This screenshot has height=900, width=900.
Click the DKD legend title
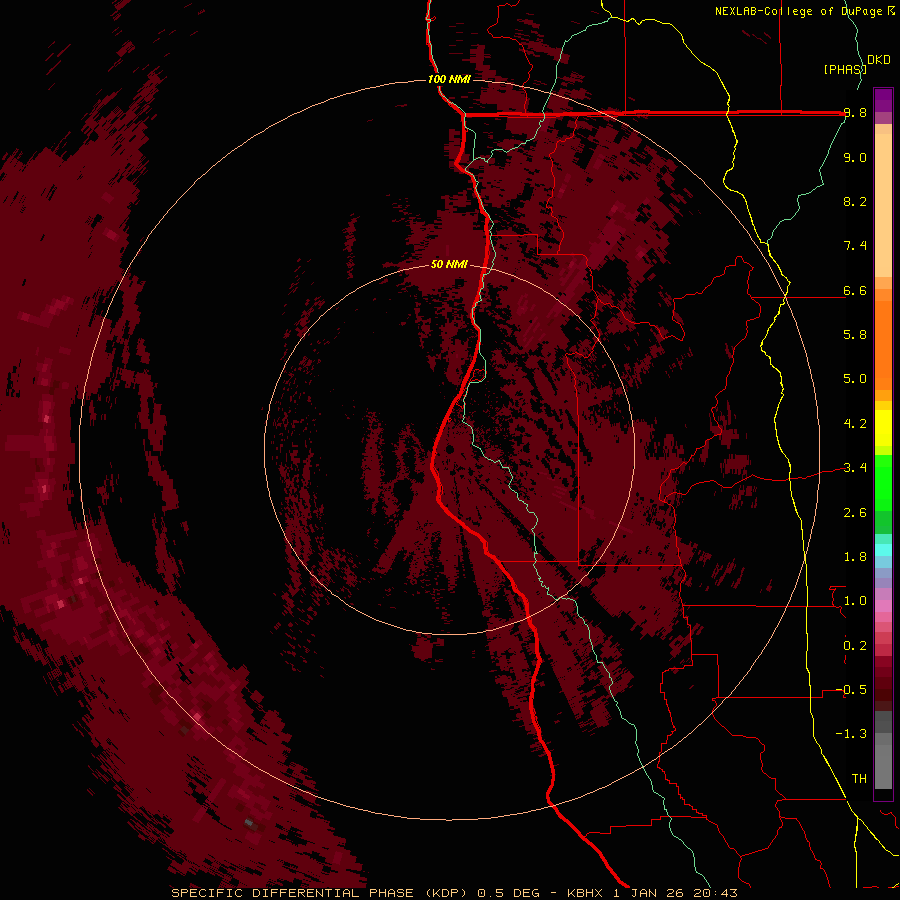click(878, 60)
